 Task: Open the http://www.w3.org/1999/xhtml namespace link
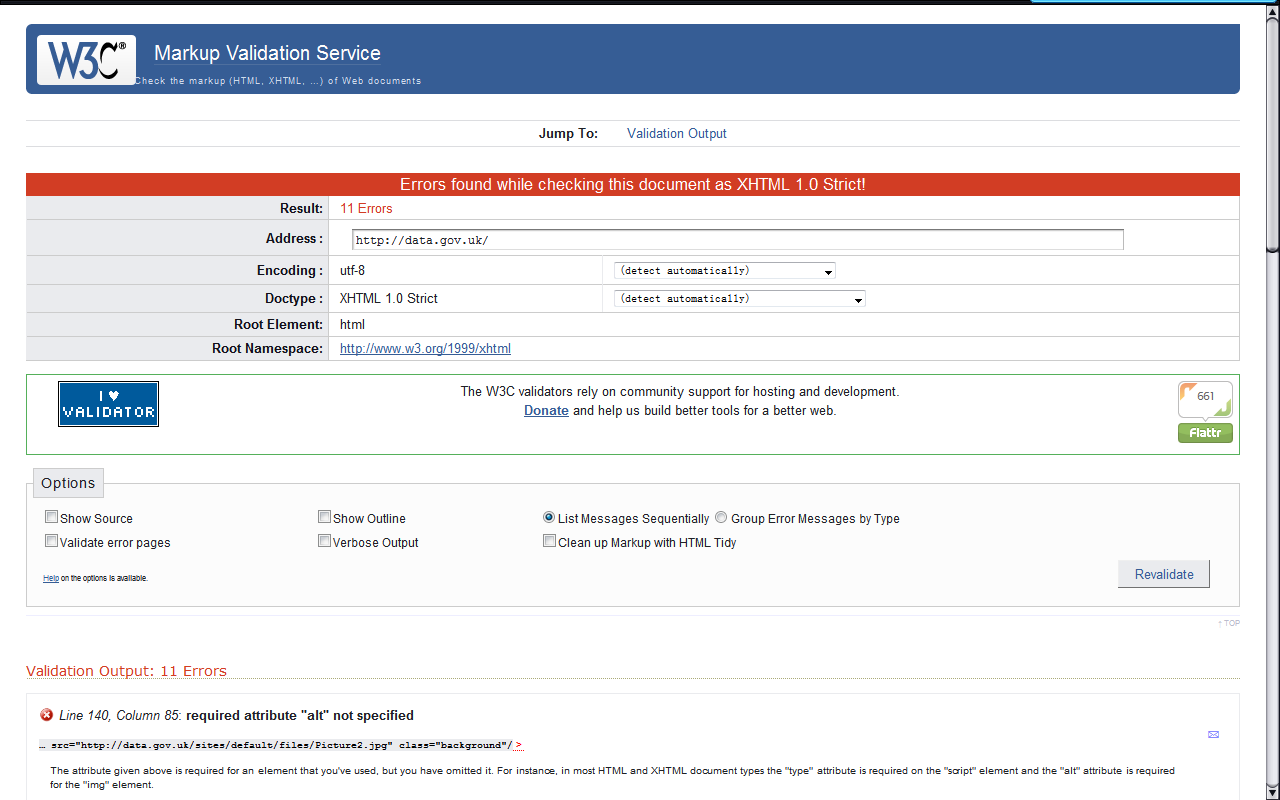pos(425,349)
